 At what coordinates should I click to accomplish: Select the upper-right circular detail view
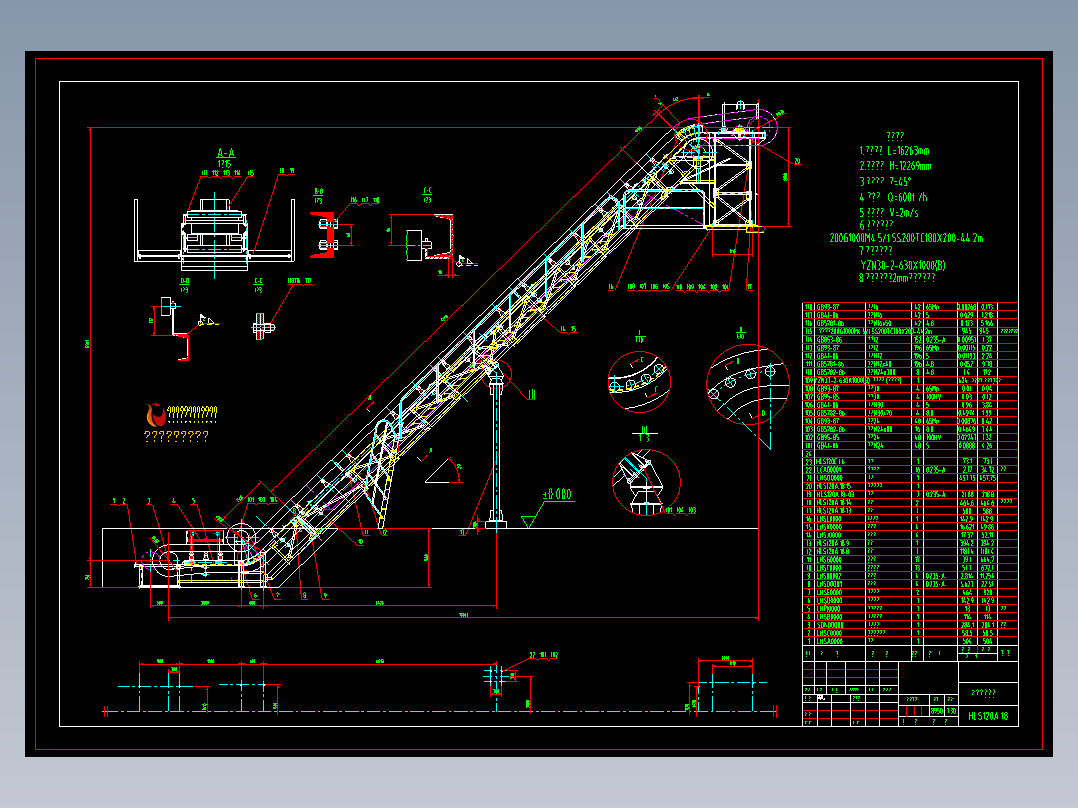pyautogui.click(x=747, y=384)
